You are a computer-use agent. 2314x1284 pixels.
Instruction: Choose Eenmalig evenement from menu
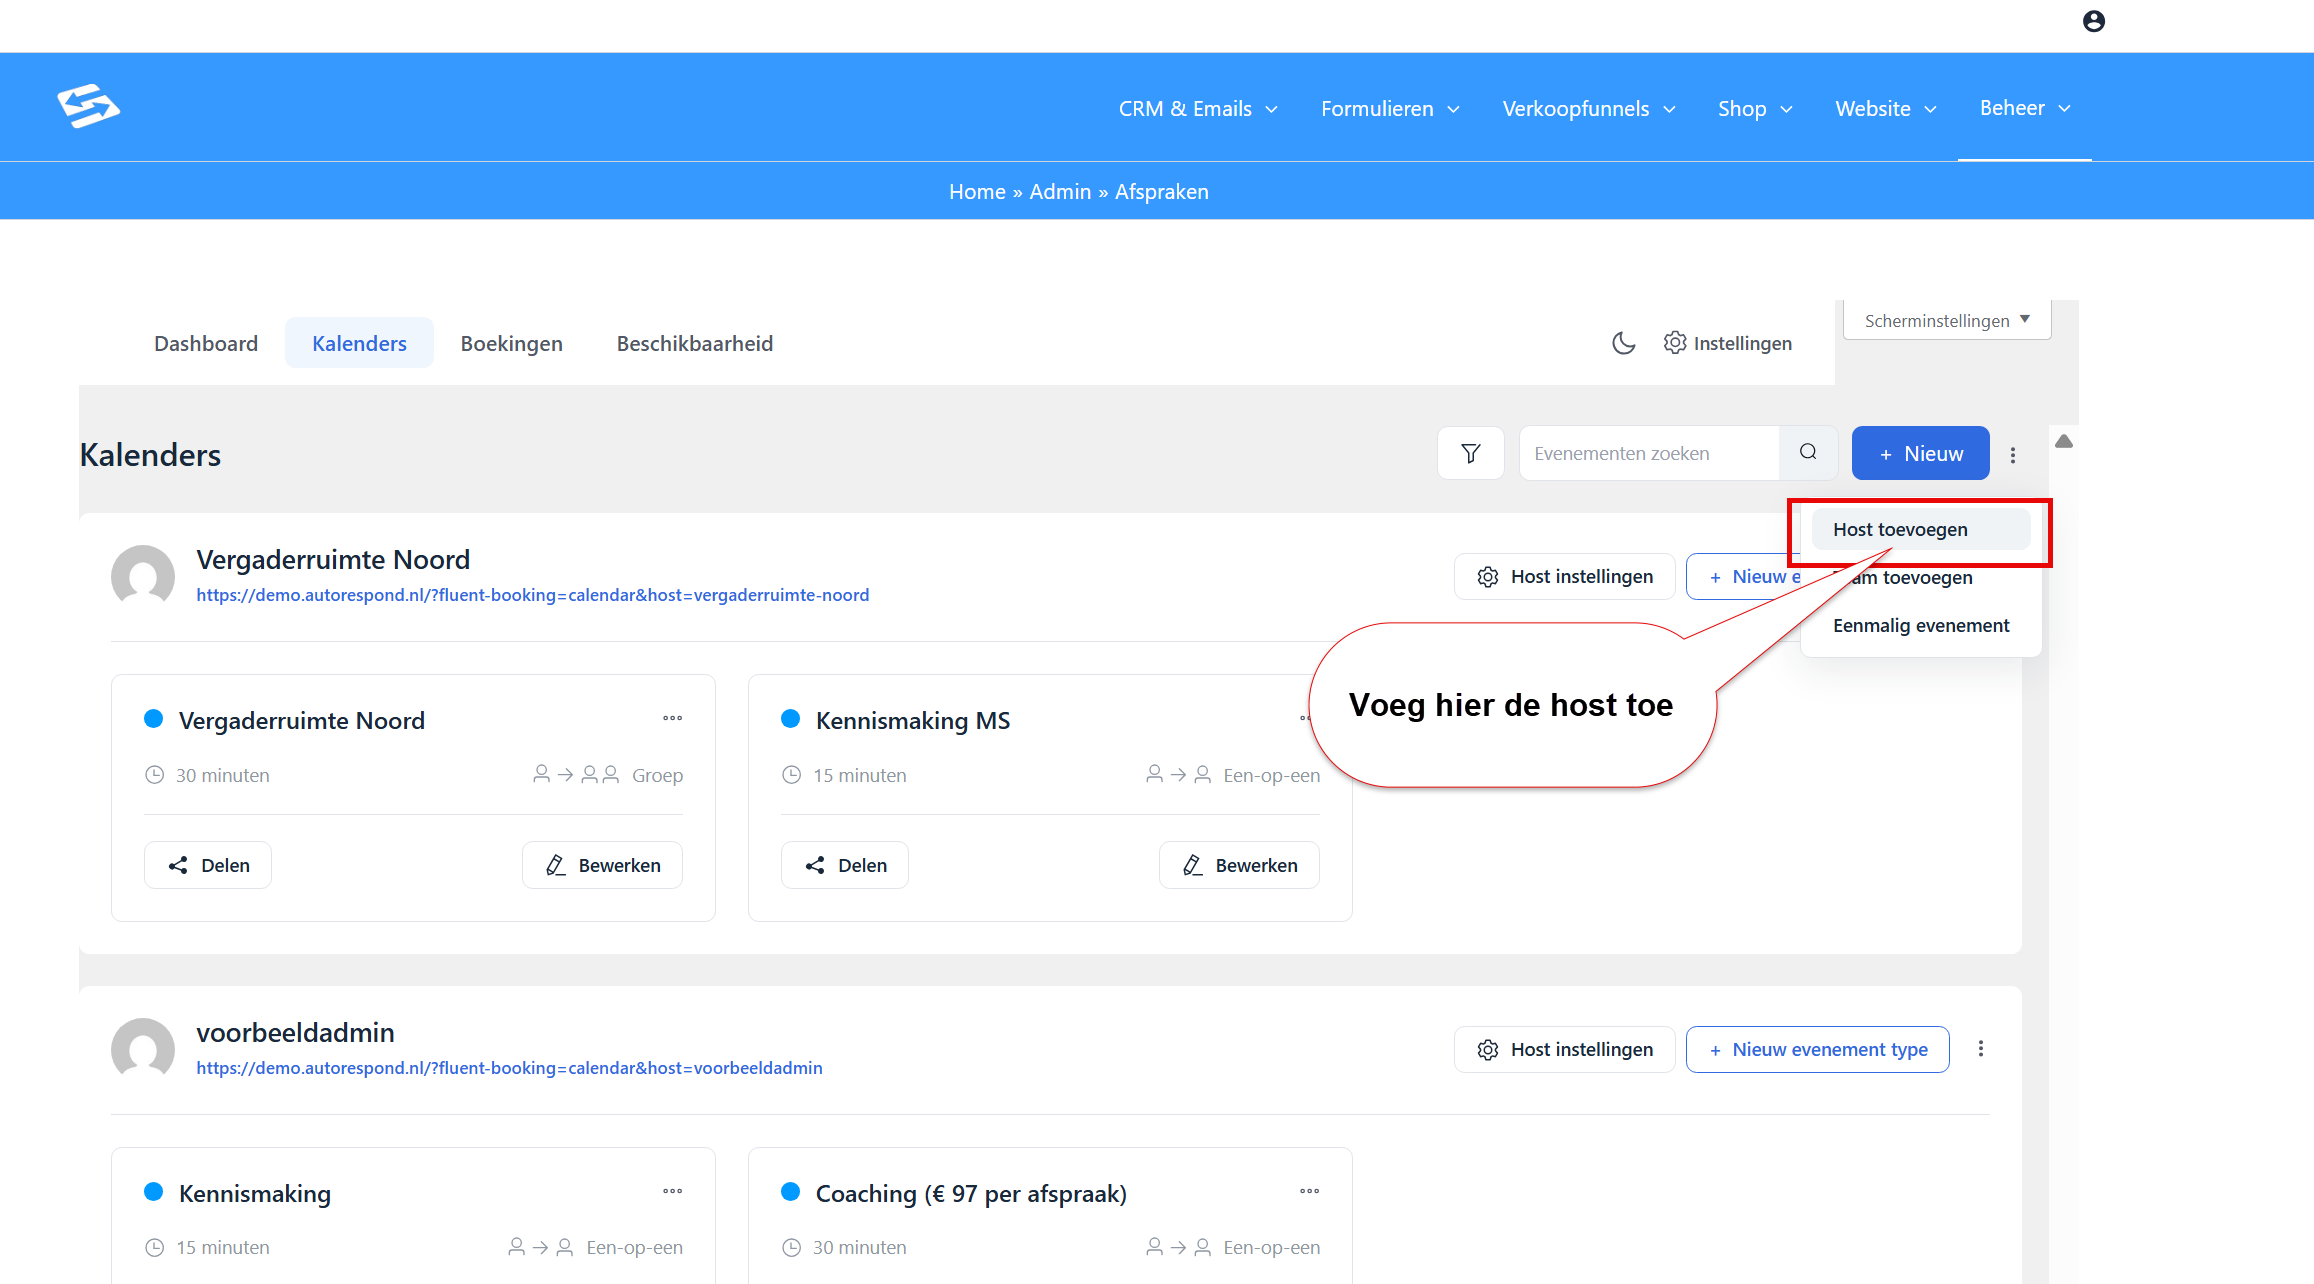[1920, 626]
